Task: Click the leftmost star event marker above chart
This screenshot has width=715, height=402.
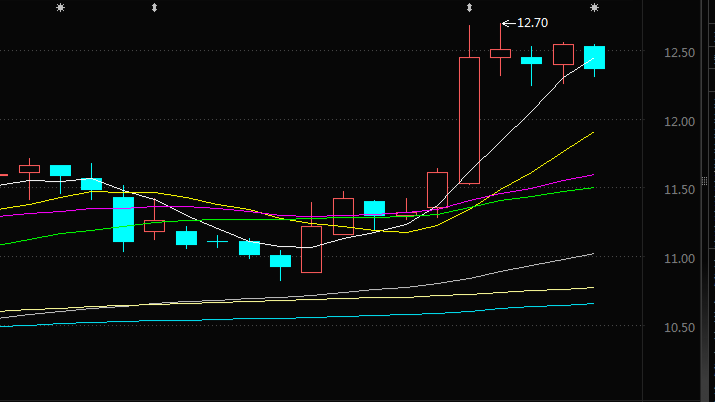Action: [x=60, y=8]
